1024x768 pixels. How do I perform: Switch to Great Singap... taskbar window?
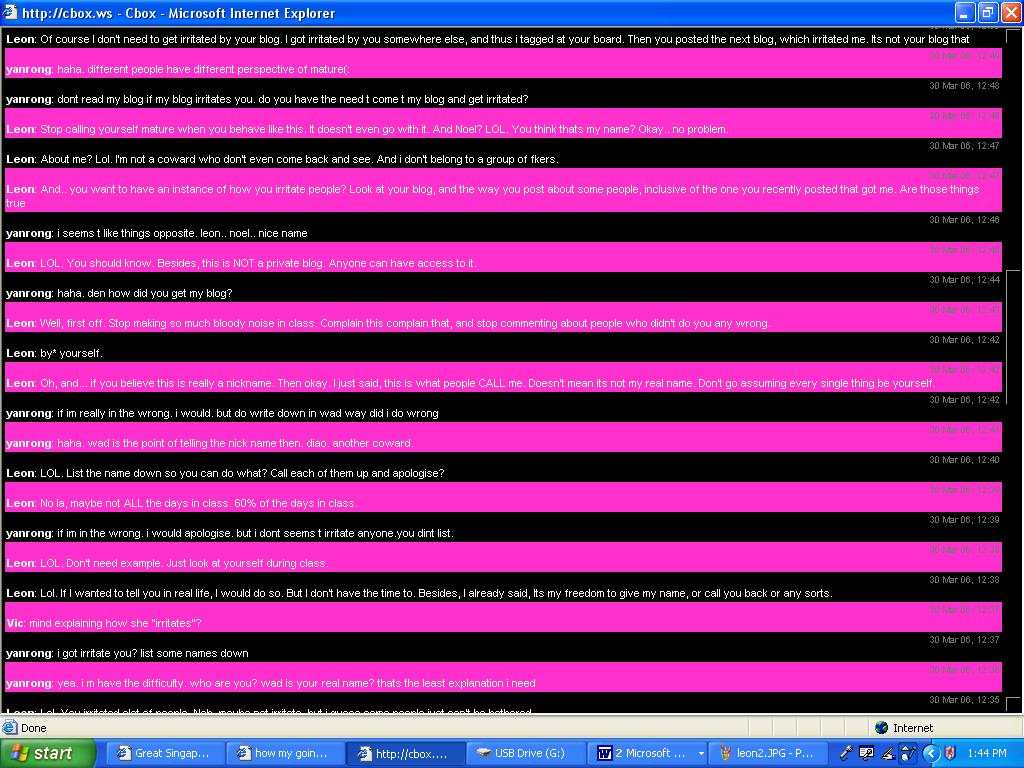point(166,753)
